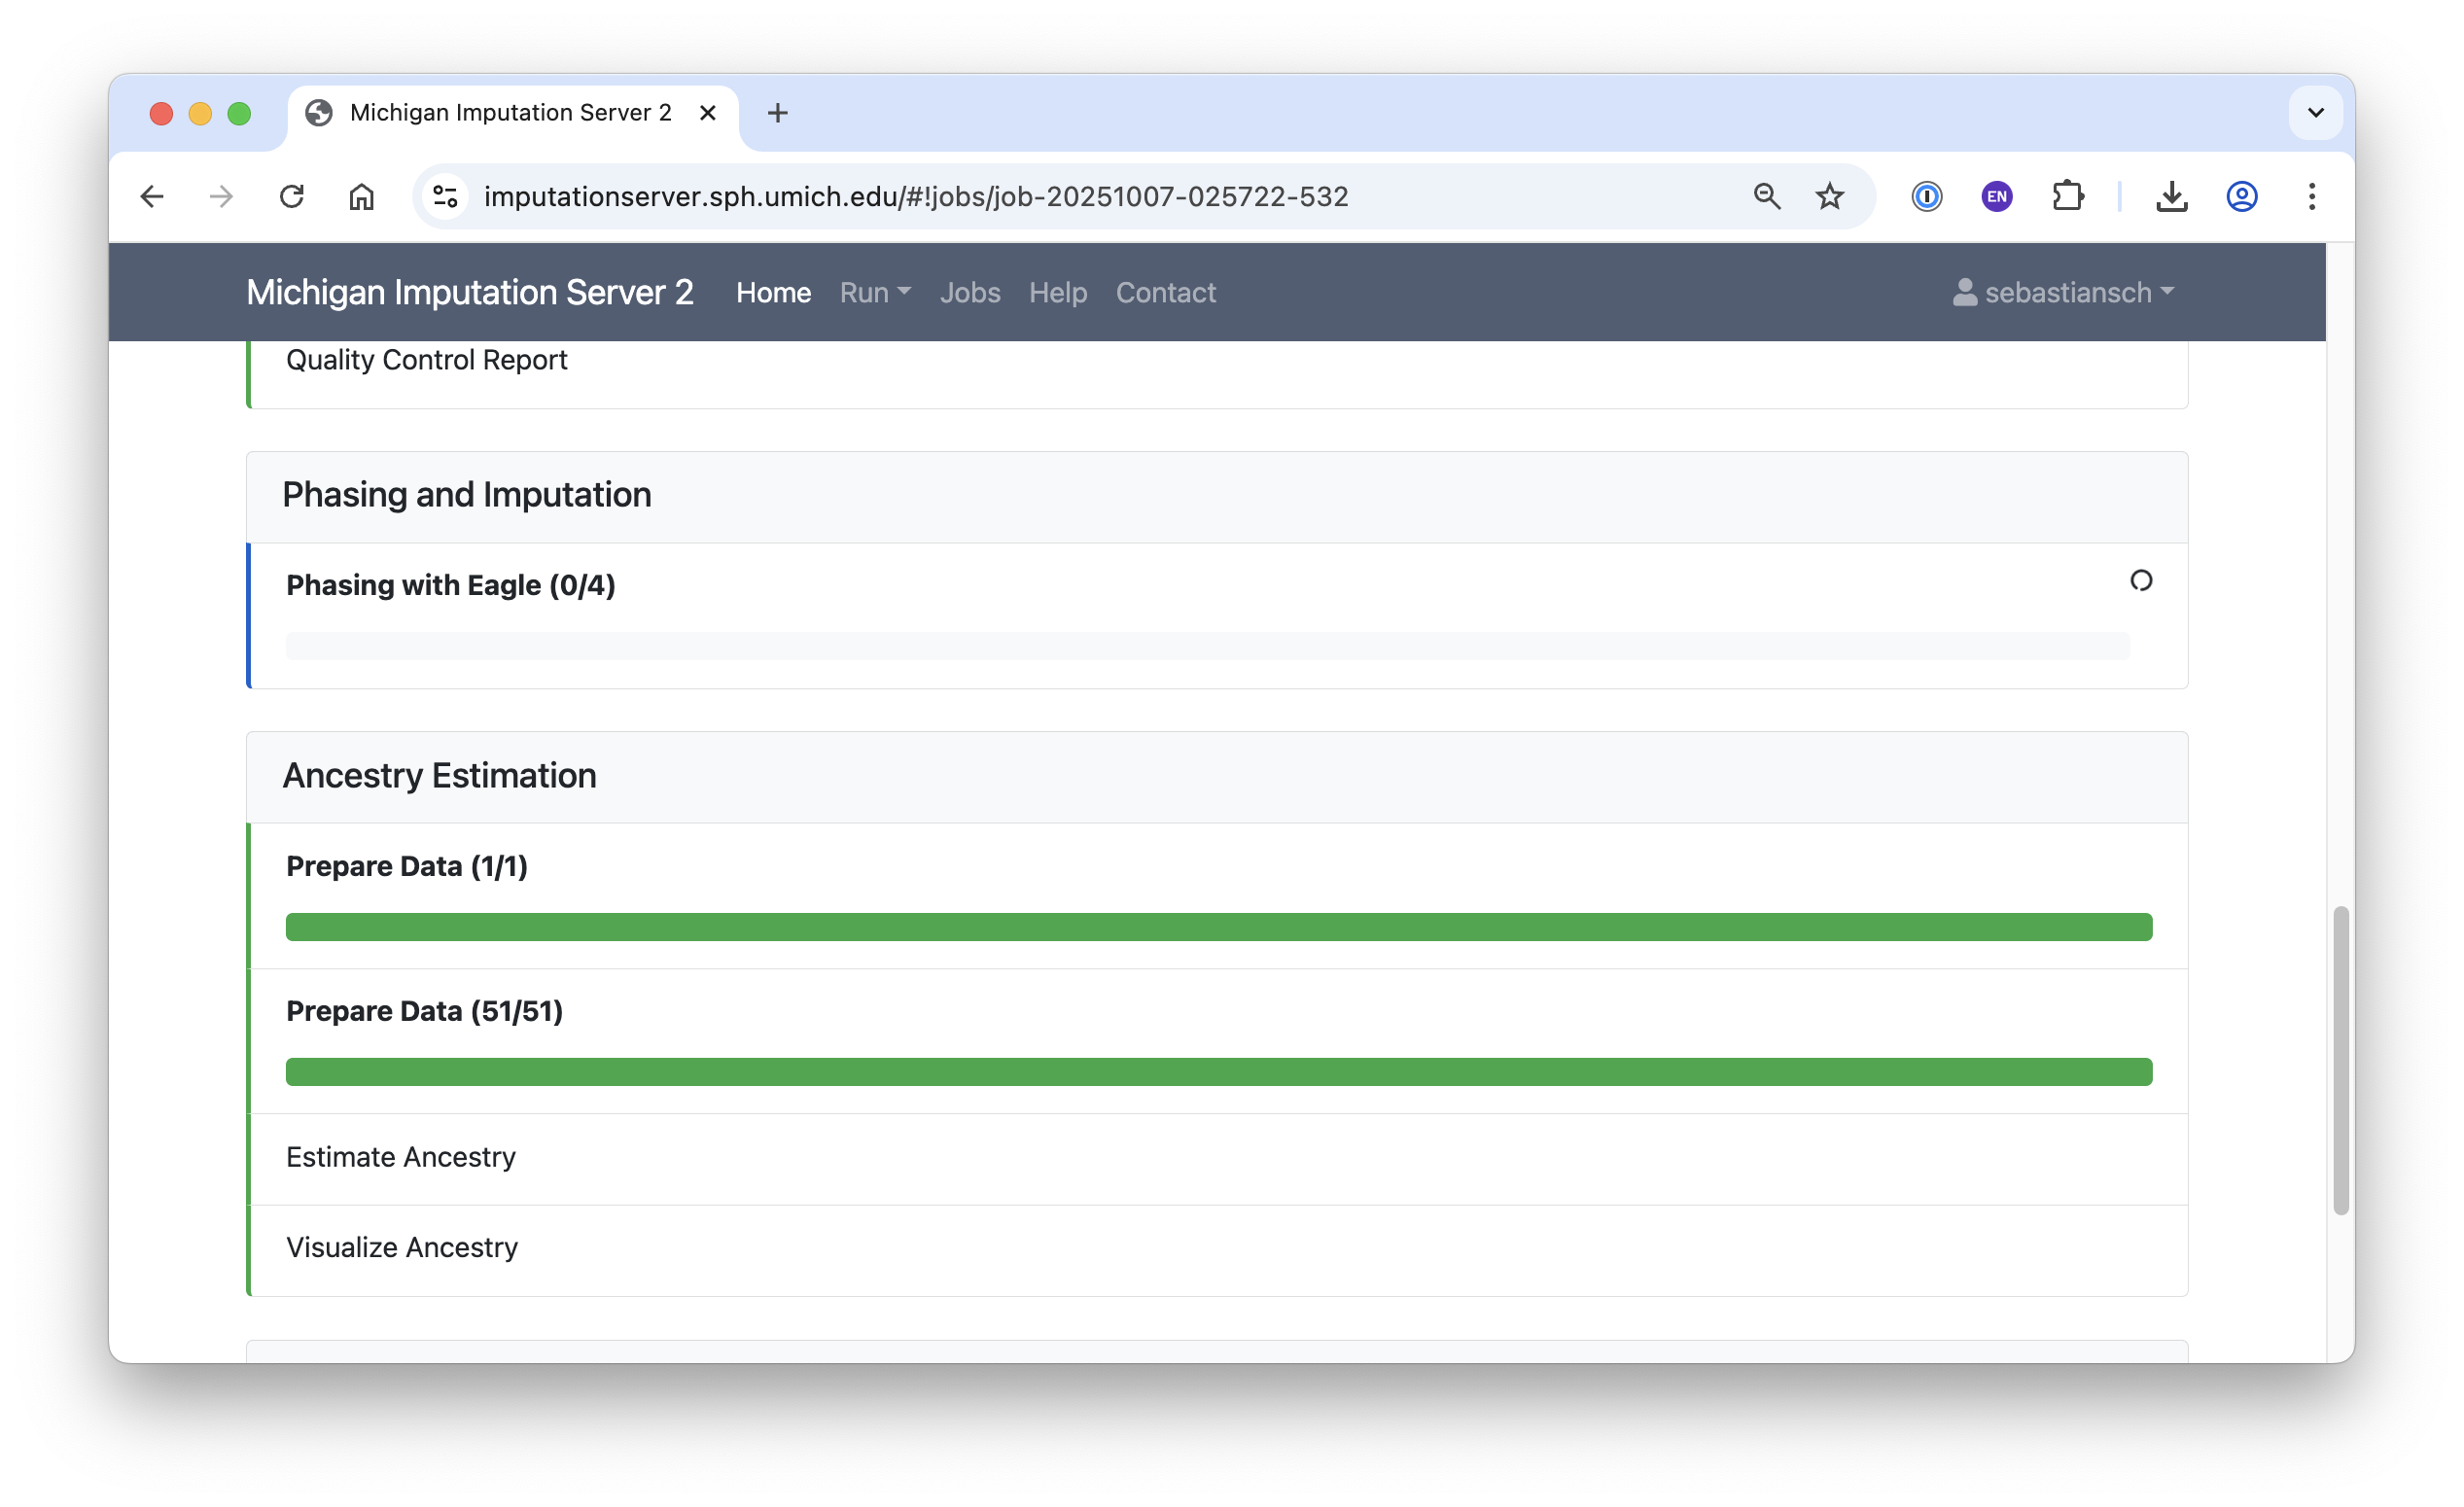This screenshot has height=1507, width=2464.
Task: Click the browser back arrow
Action: click(152, 196)
